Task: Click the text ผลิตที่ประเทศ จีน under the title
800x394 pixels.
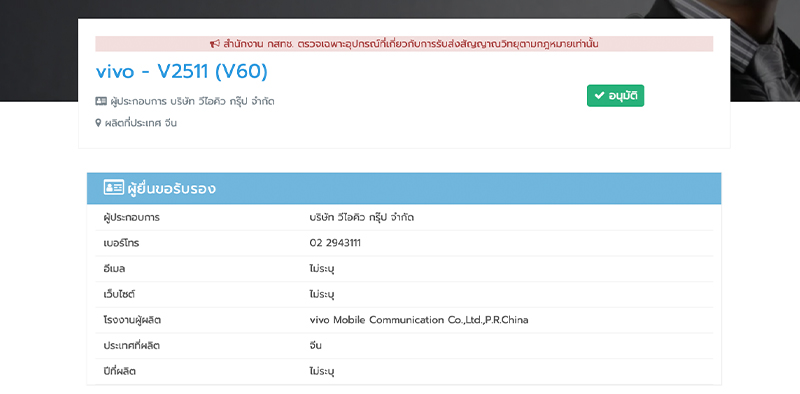Action: tap(141, 123)
